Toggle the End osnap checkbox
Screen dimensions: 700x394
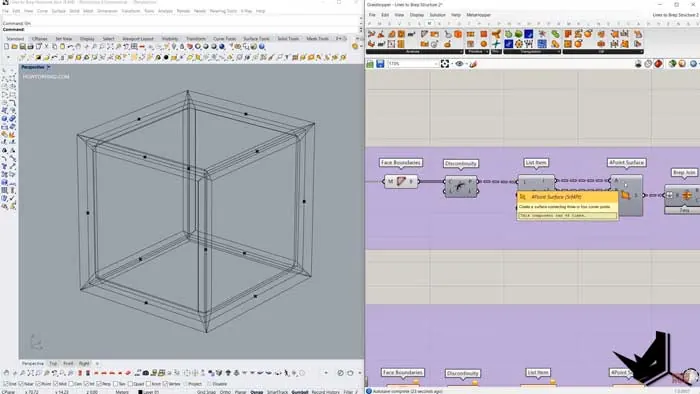click(5, 384)
